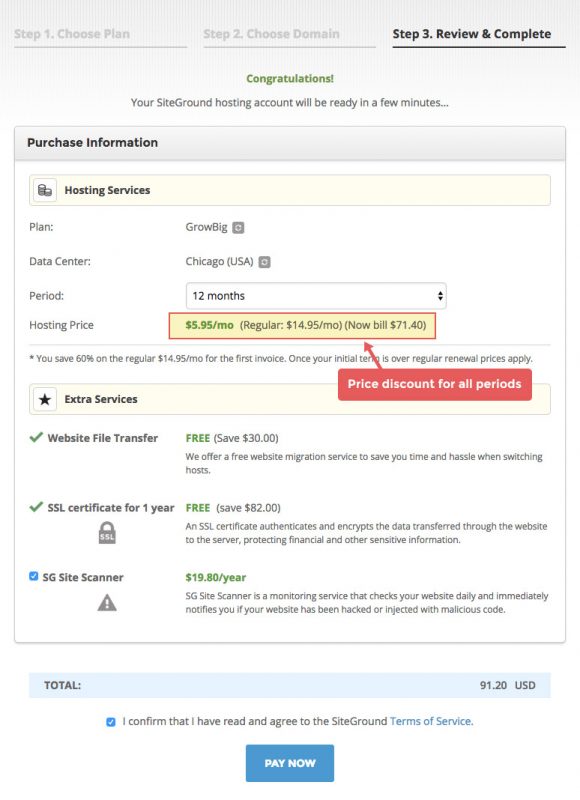The height and width of the screenshot is (800, 580).
Task: Open the Terms of Service link
Action: tap(430, 721)
